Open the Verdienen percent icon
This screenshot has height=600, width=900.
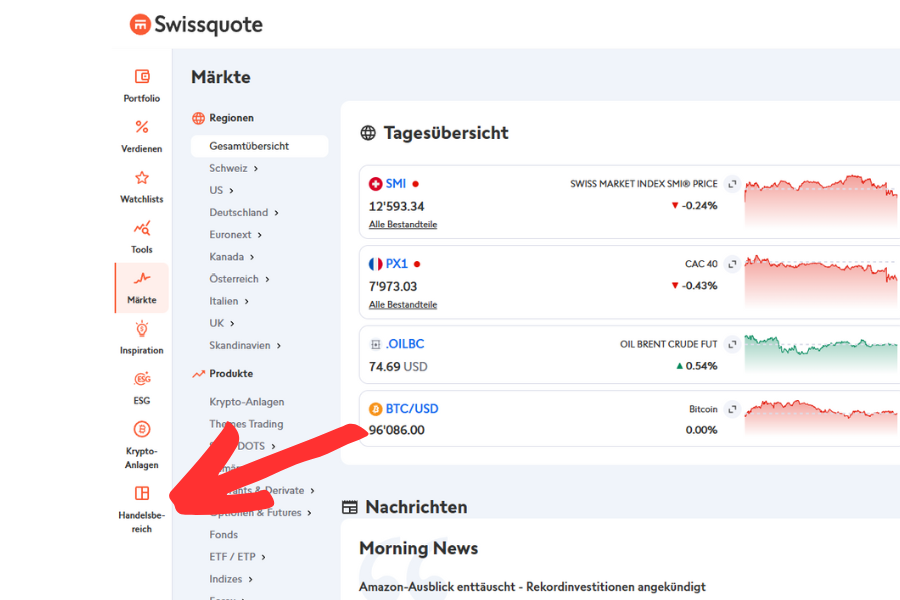click(x=142, y=127)
